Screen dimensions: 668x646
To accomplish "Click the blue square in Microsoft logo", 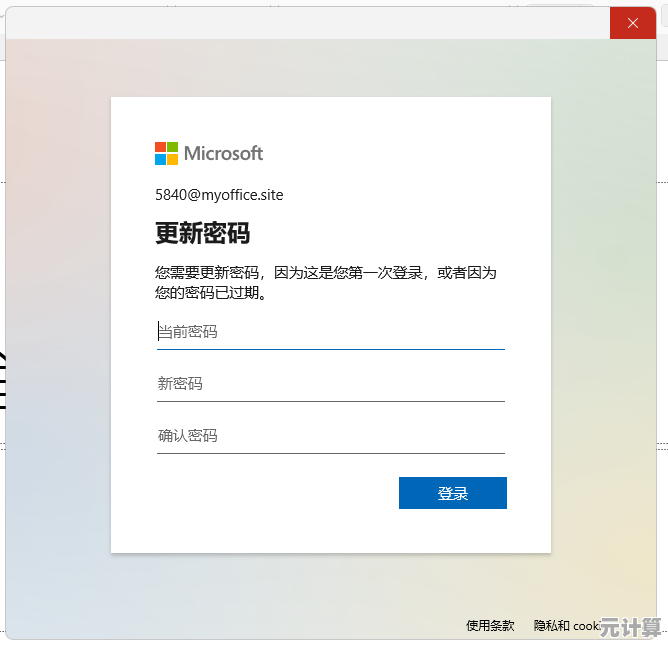I will tap(160, 159).
